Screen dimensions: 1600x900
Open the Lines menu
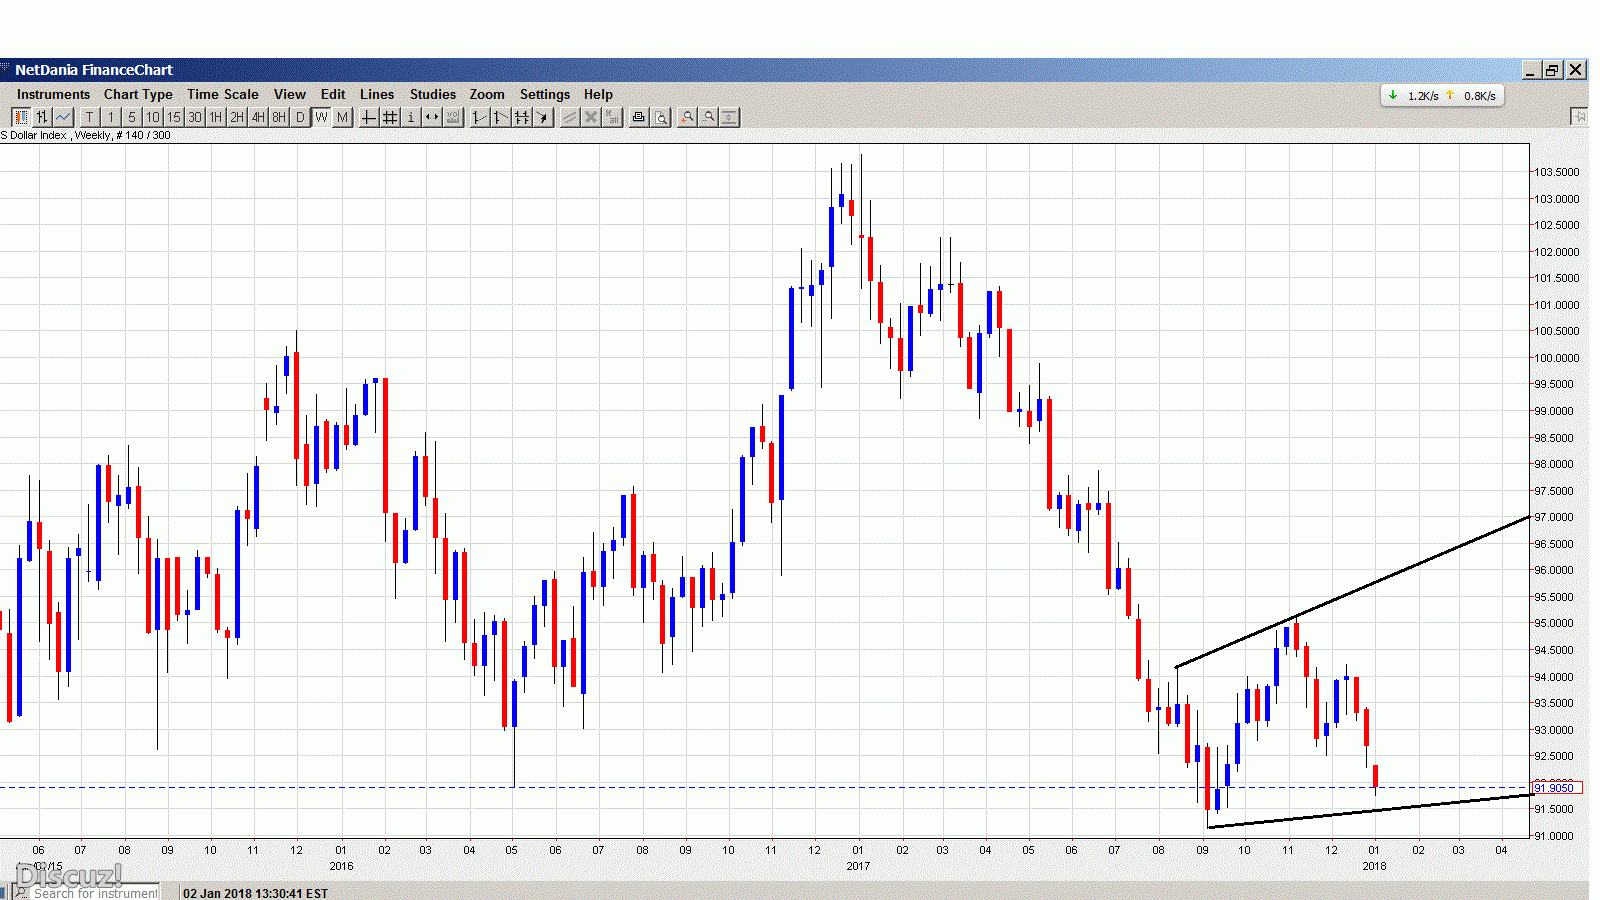click(x=377, y=94)
